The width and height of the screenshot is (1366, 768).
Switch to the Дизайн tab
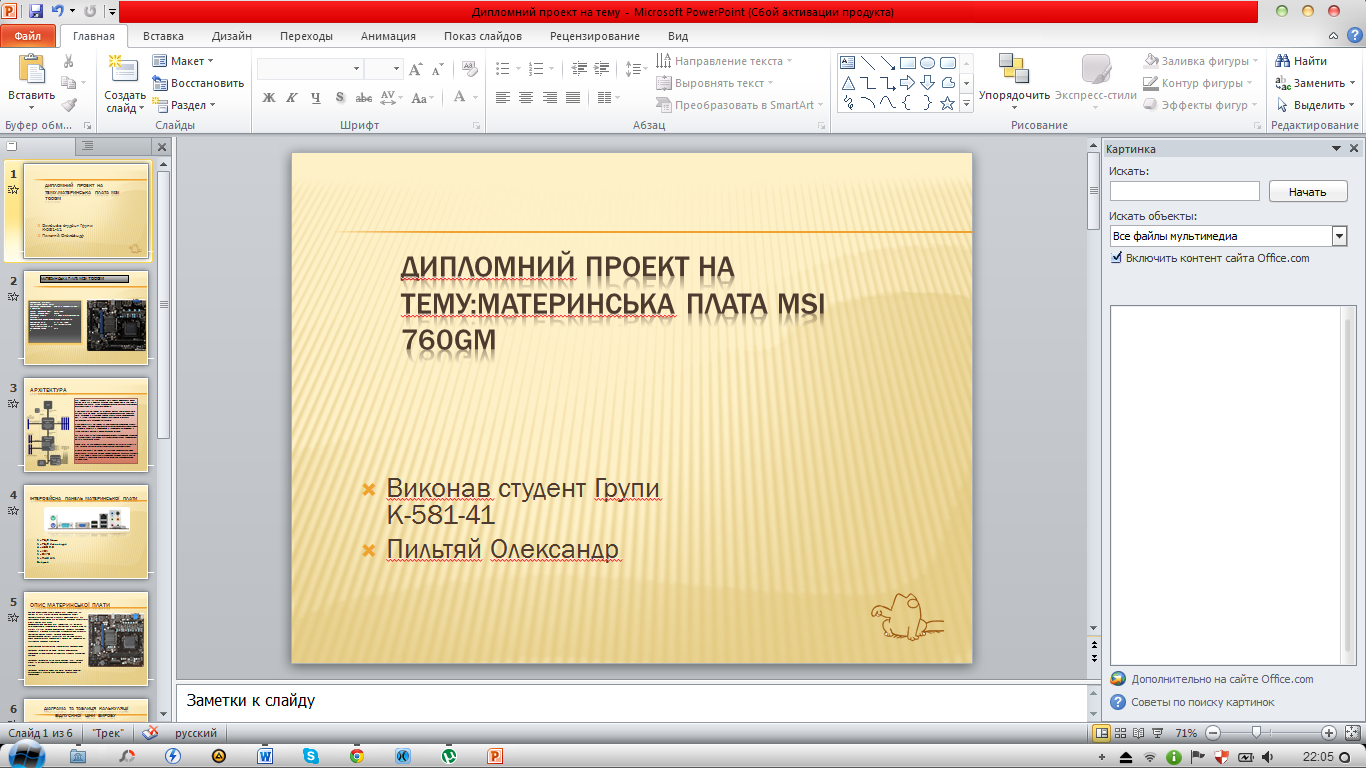(x=231, y=36)
